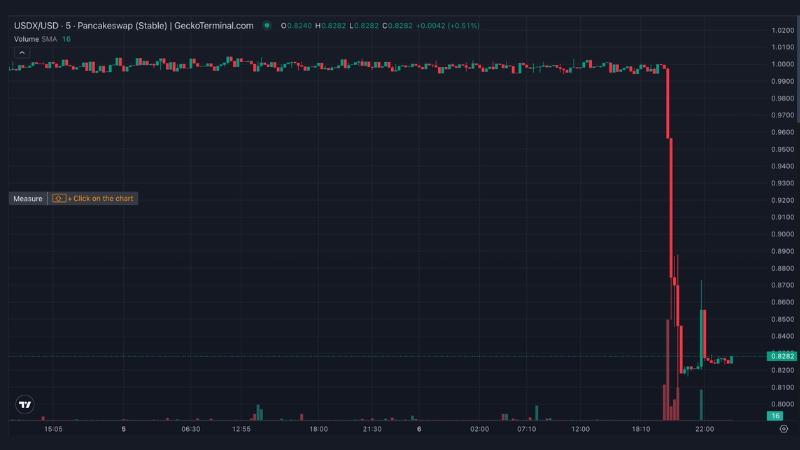Open chart settings gear icon

[784, 429]
